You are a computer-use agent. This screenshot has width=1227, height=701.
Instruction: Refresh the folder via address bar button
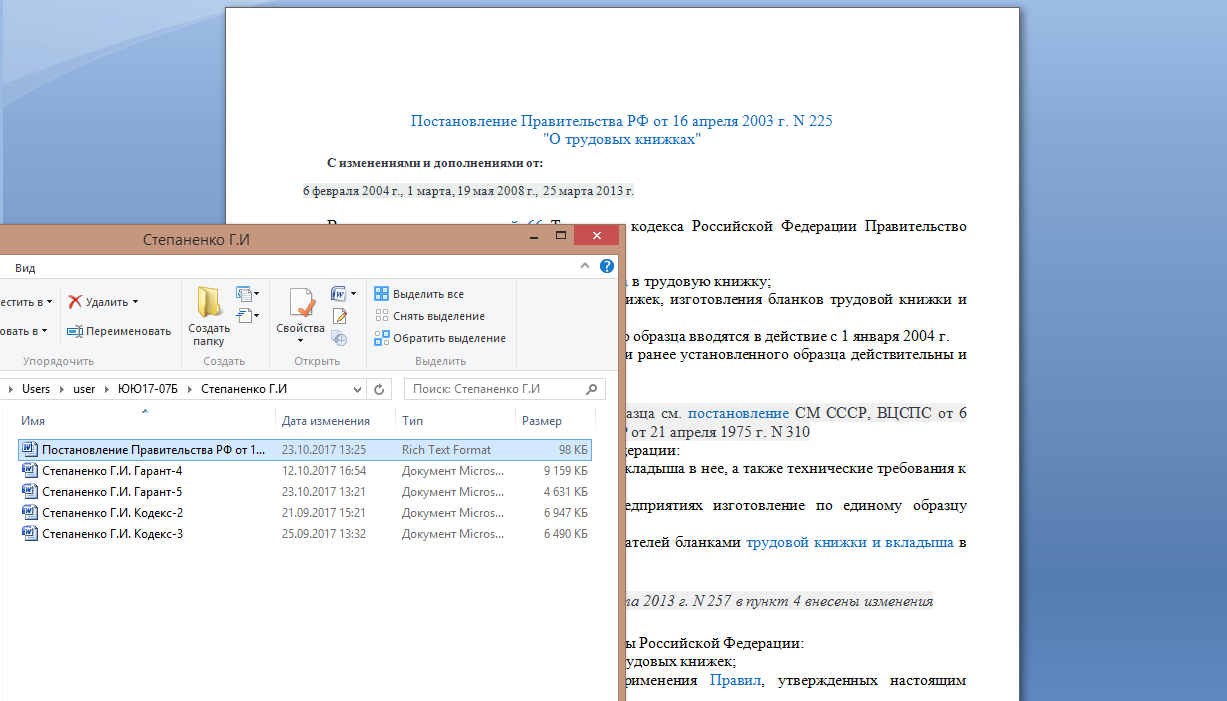pyautogui.click(x=380, y=389)
